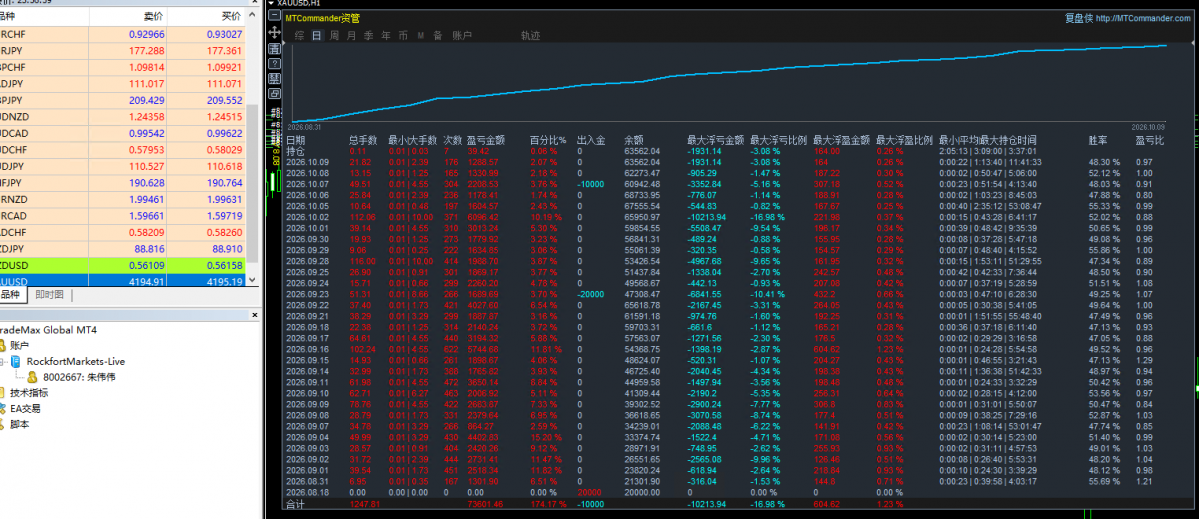The image size is (1199, 519).
Task: Select the 账户 node in Navigator tree
Action: tap(20, 345)
